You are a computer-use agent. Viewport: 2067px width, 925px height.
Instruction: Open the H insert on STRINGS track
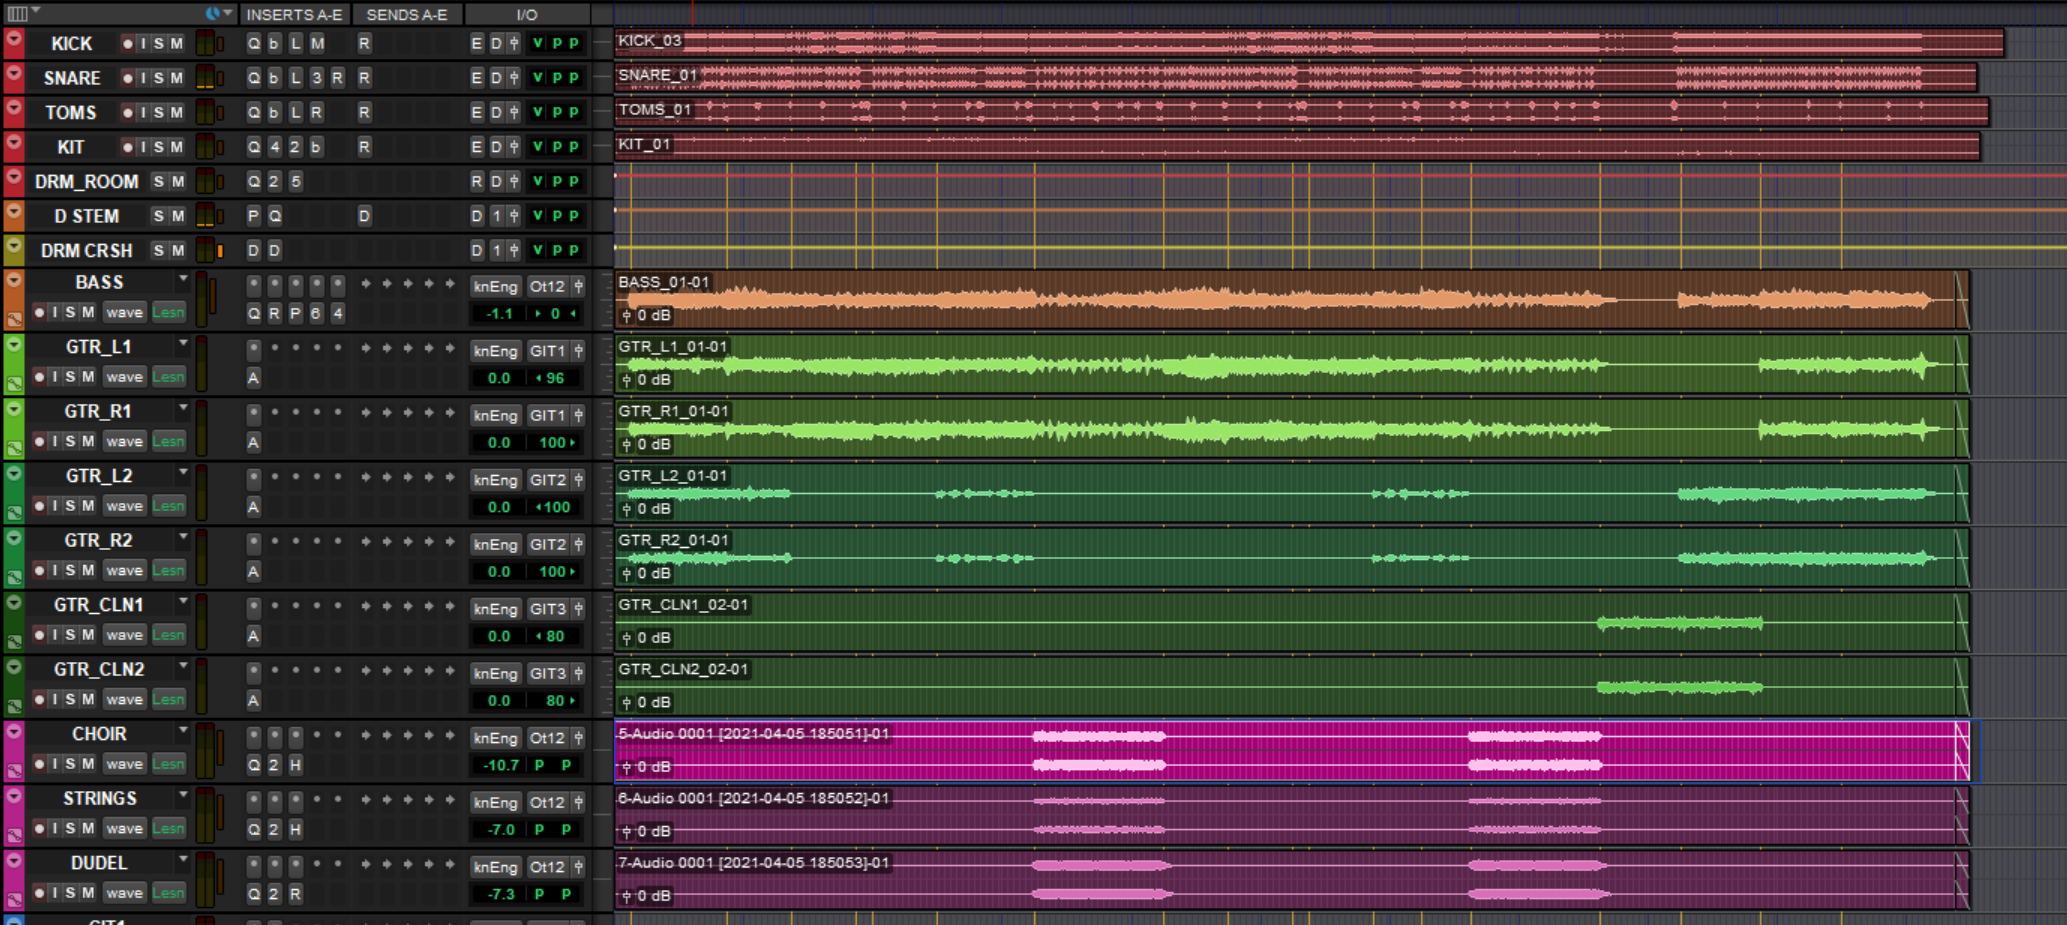point(295,829)
